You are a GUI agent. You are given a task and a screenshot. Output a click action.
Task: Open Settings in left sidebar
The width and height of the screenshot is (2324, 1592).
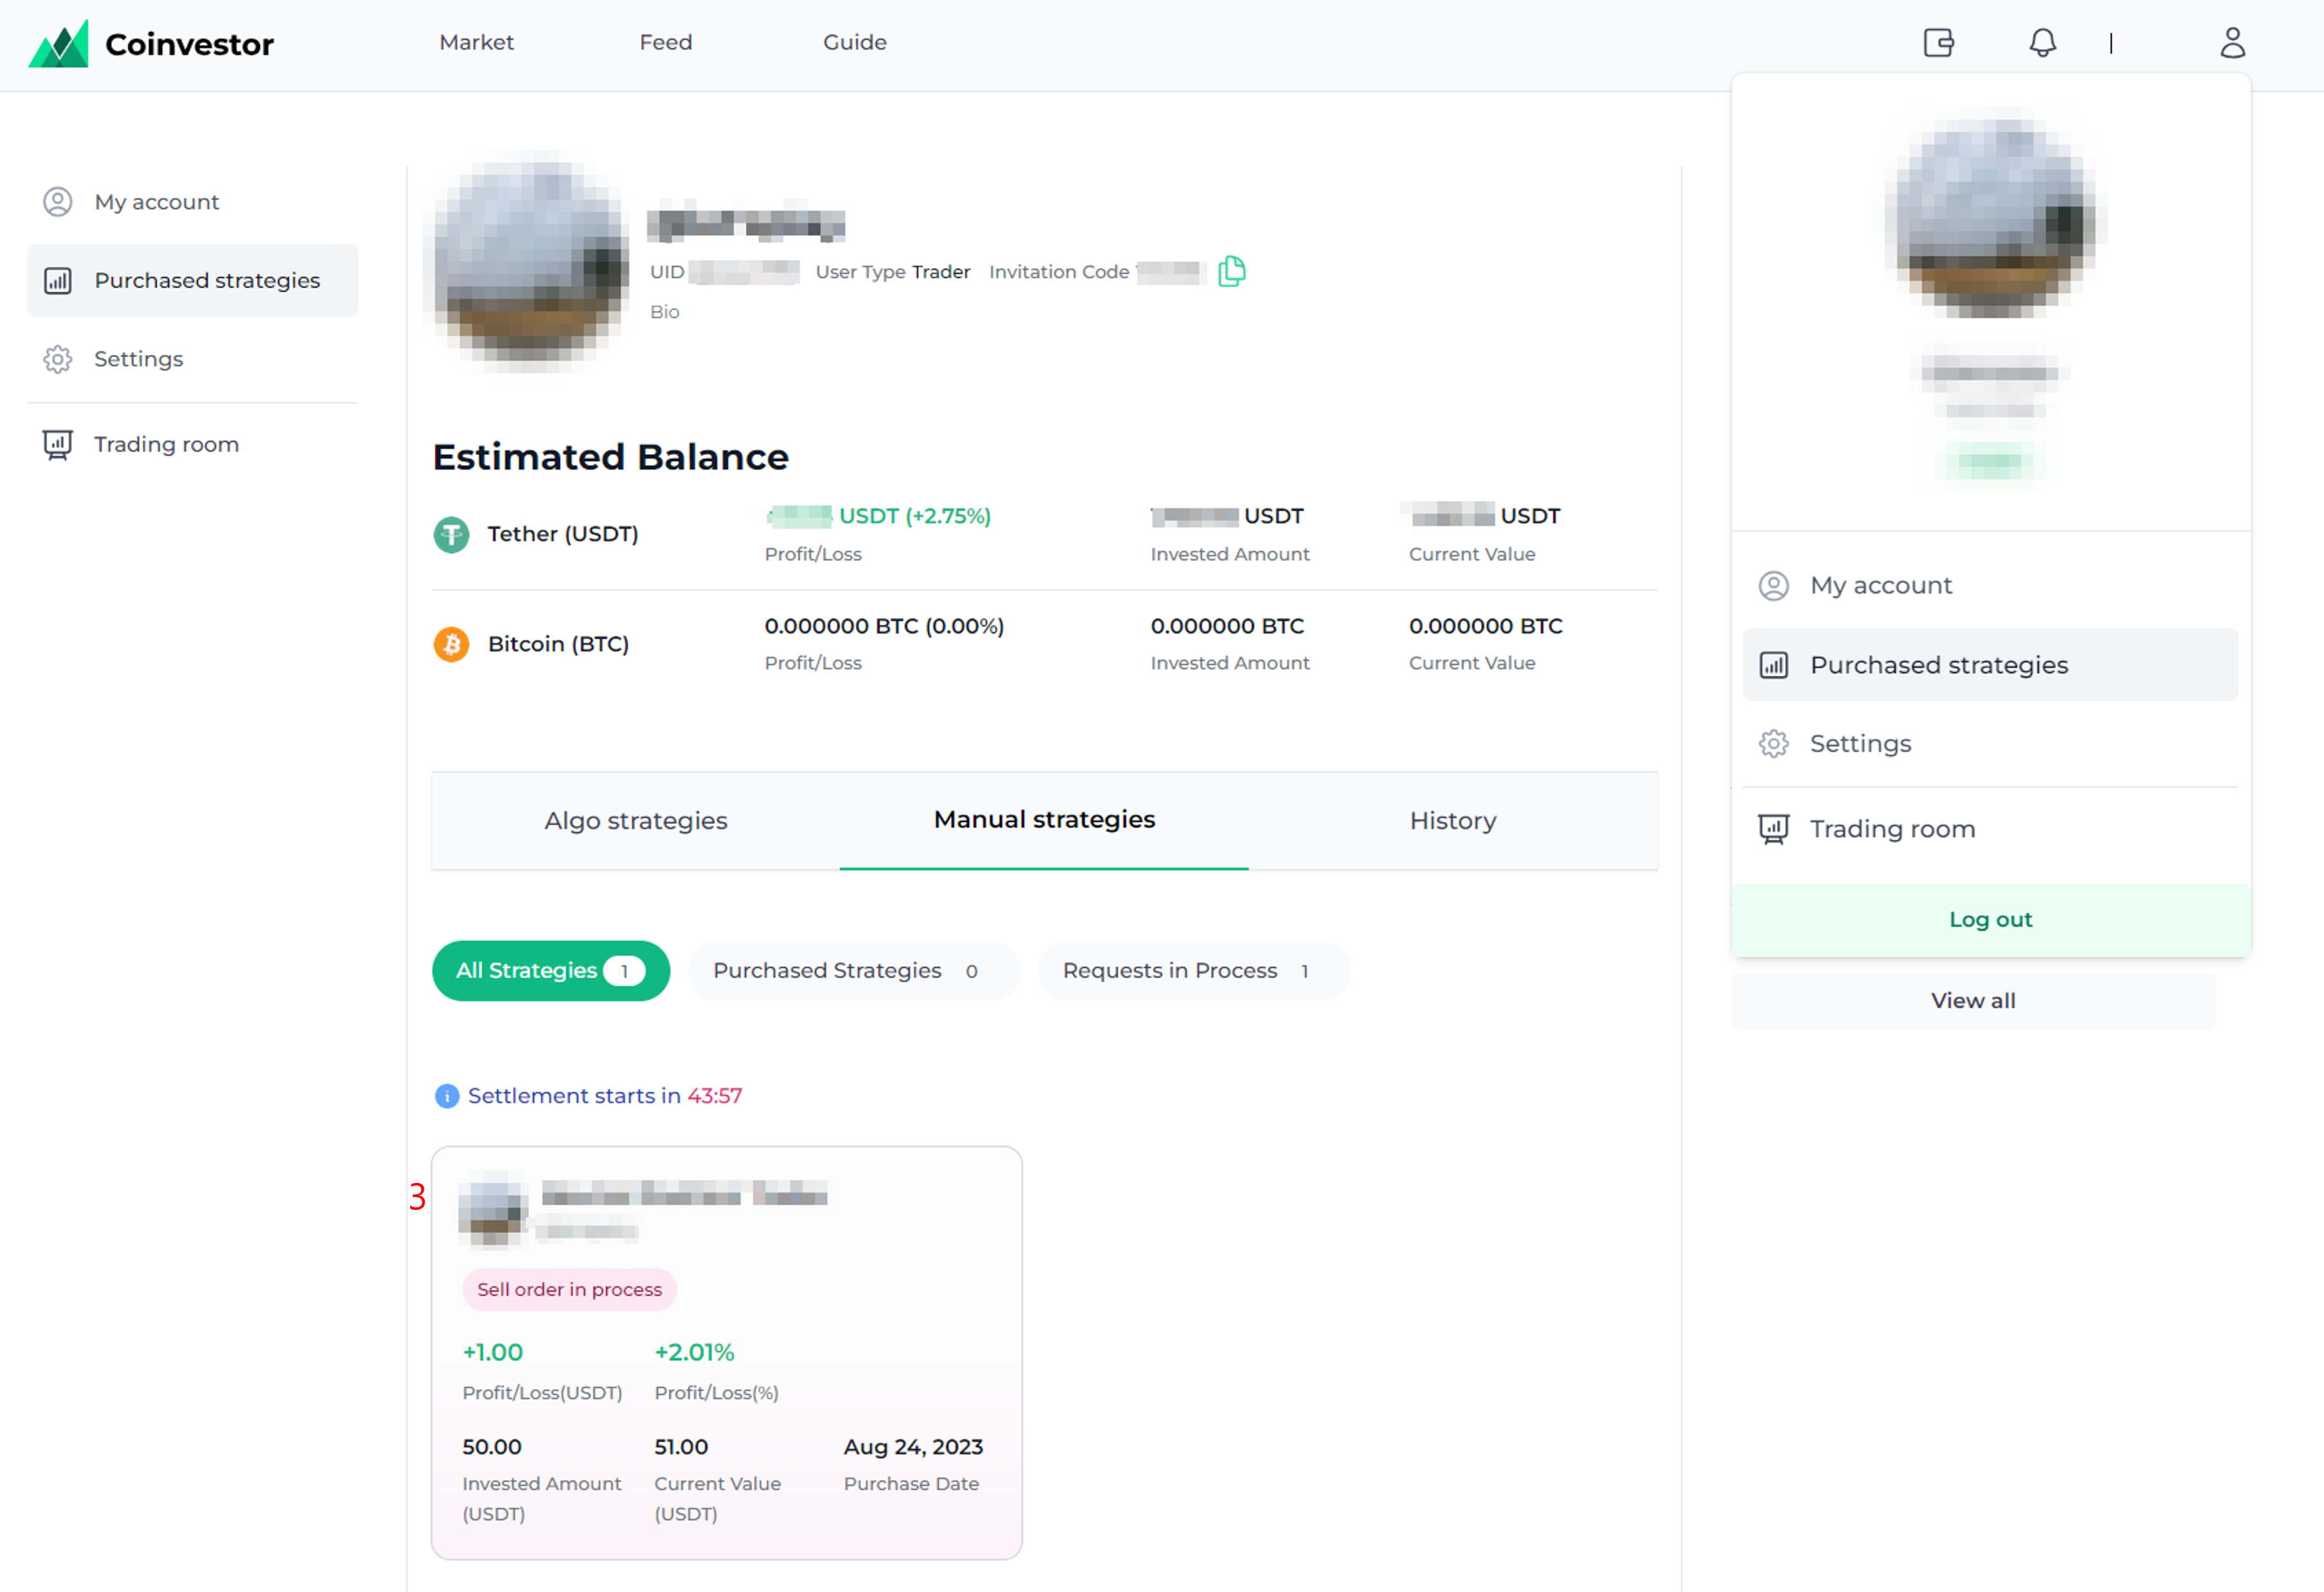(x=193, y=359)
